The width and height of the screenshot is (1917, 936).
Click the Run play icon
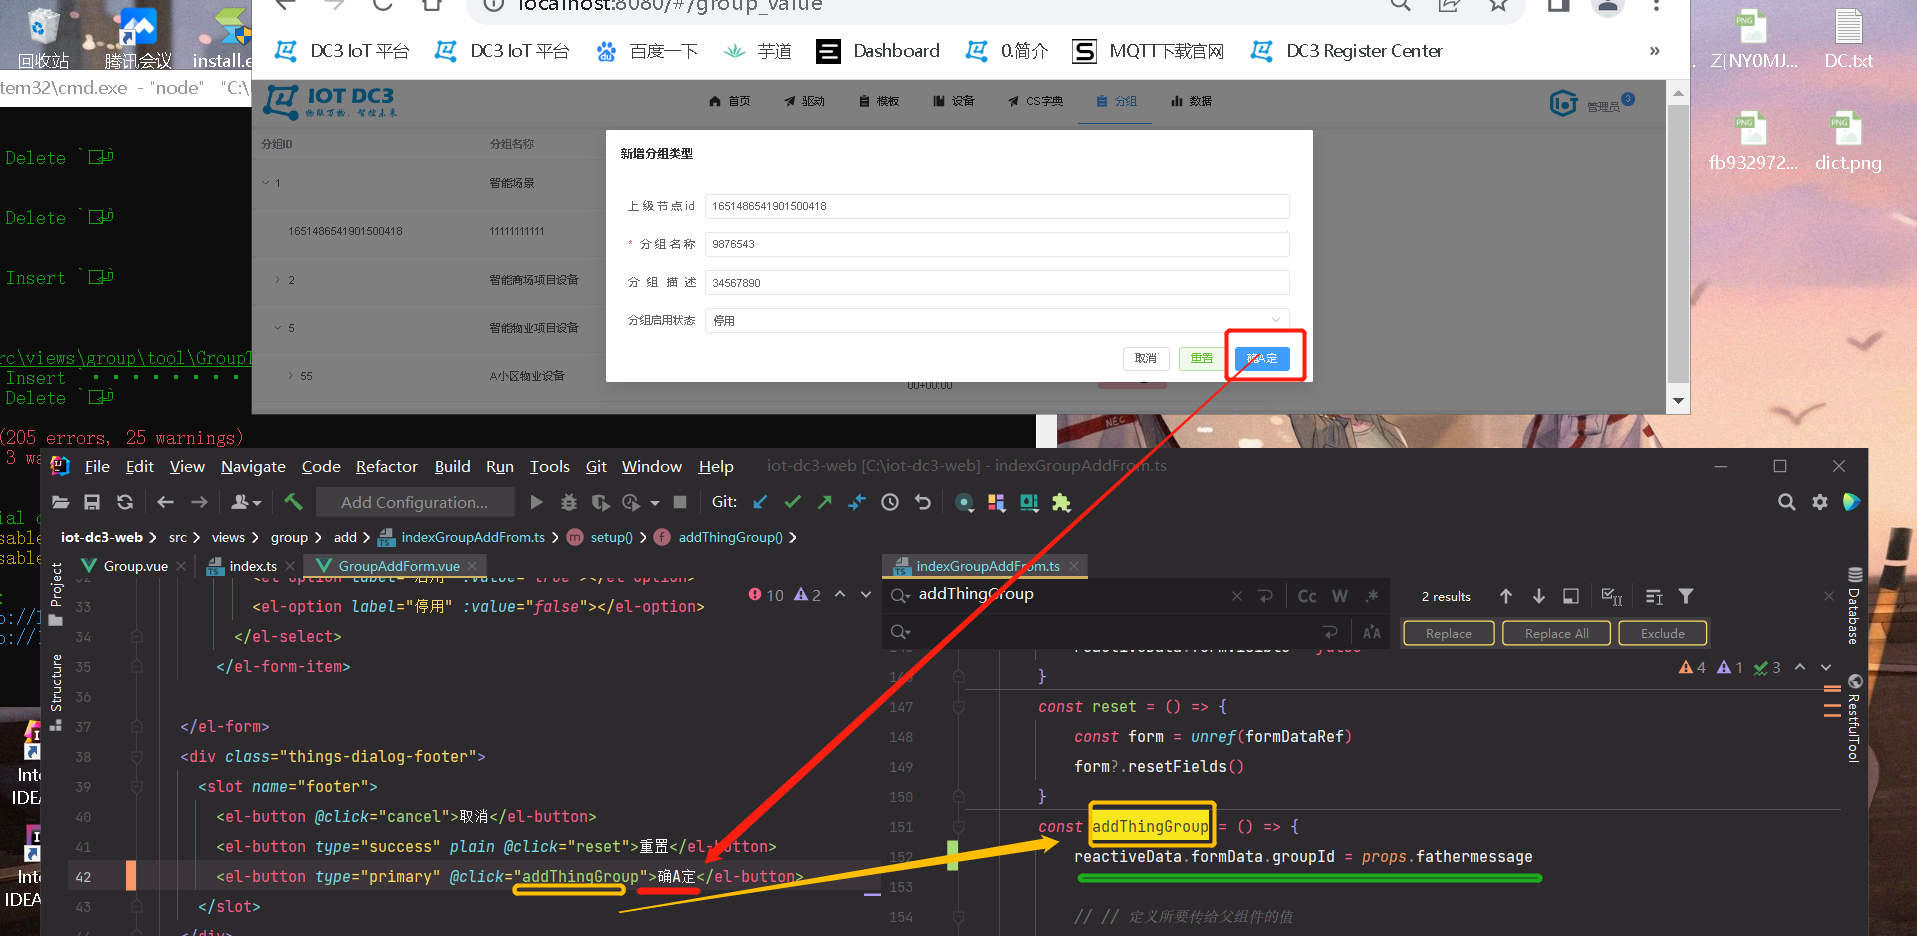(536, 502)
